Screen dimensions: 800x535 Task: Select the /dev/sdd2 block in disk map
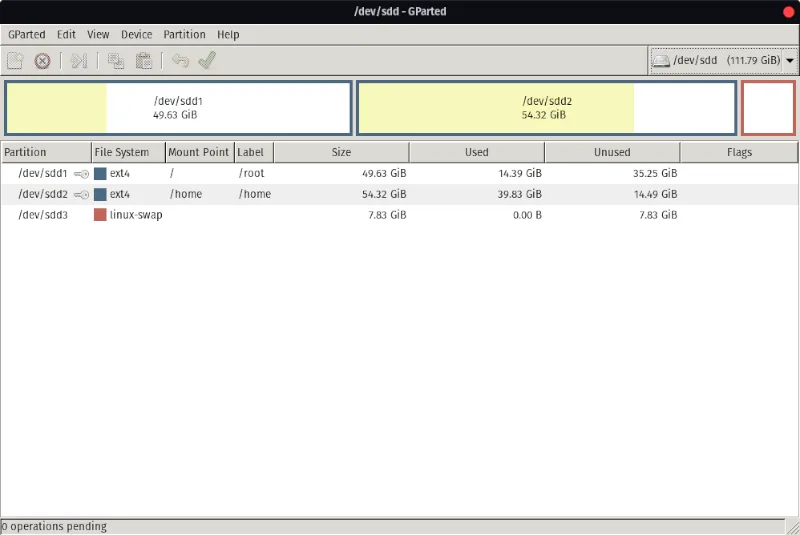pos(546,108)
